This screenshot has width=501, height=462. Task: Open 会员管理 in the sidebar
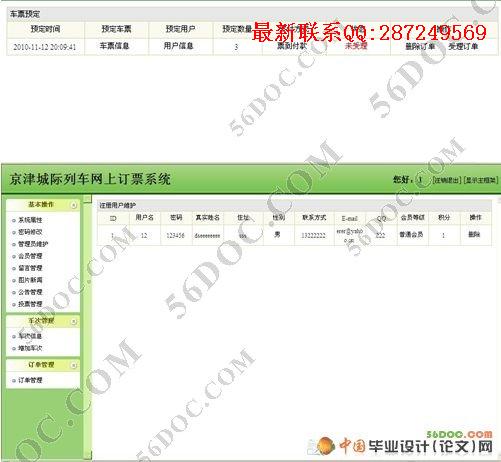click(x=30, y=256)
